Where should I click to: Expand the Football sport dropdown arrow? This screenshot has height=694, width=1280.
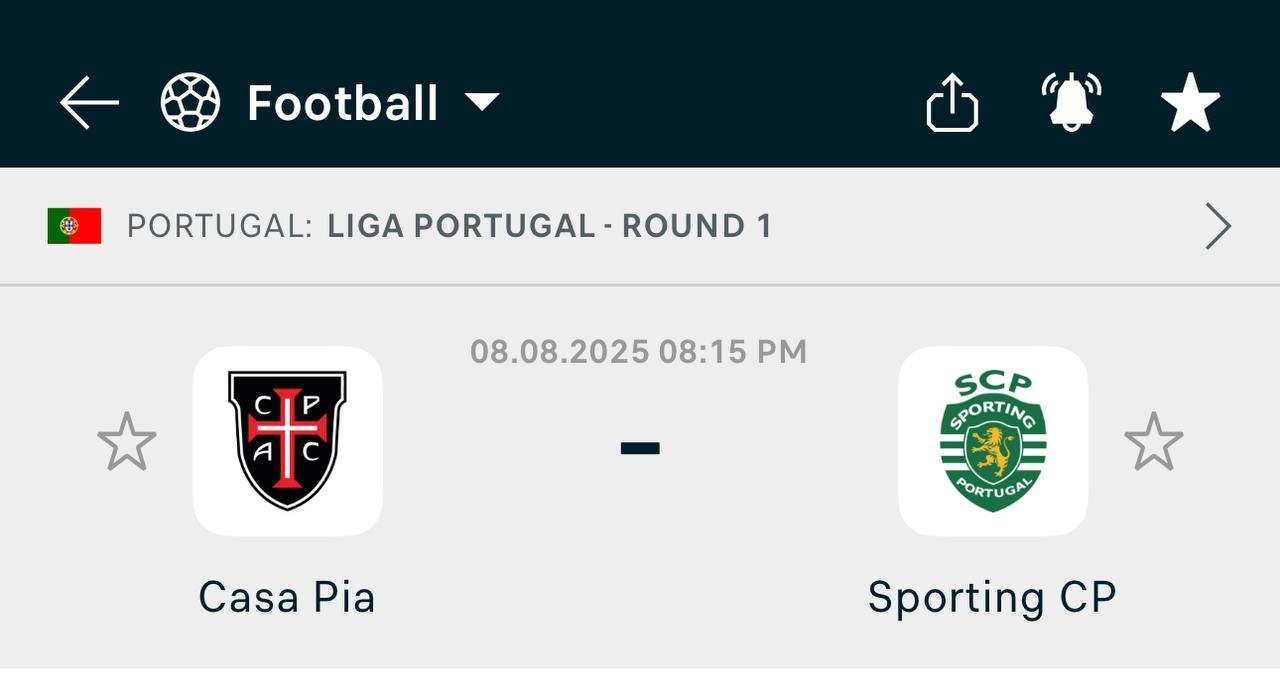[x=483, y=102]
